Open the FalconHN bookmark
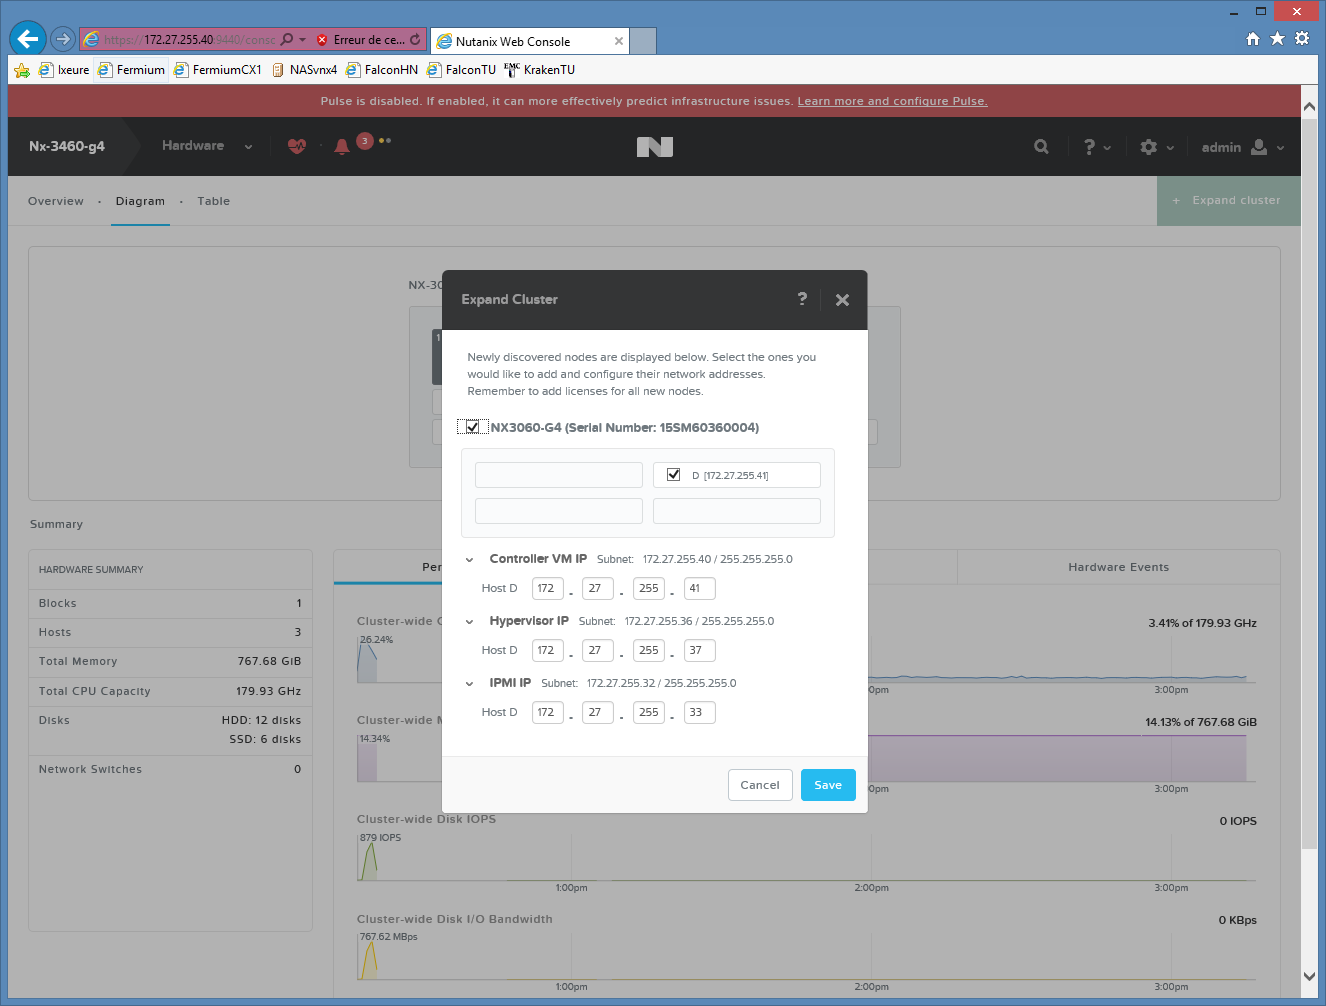1326x1006 pixels. [381, 70]
